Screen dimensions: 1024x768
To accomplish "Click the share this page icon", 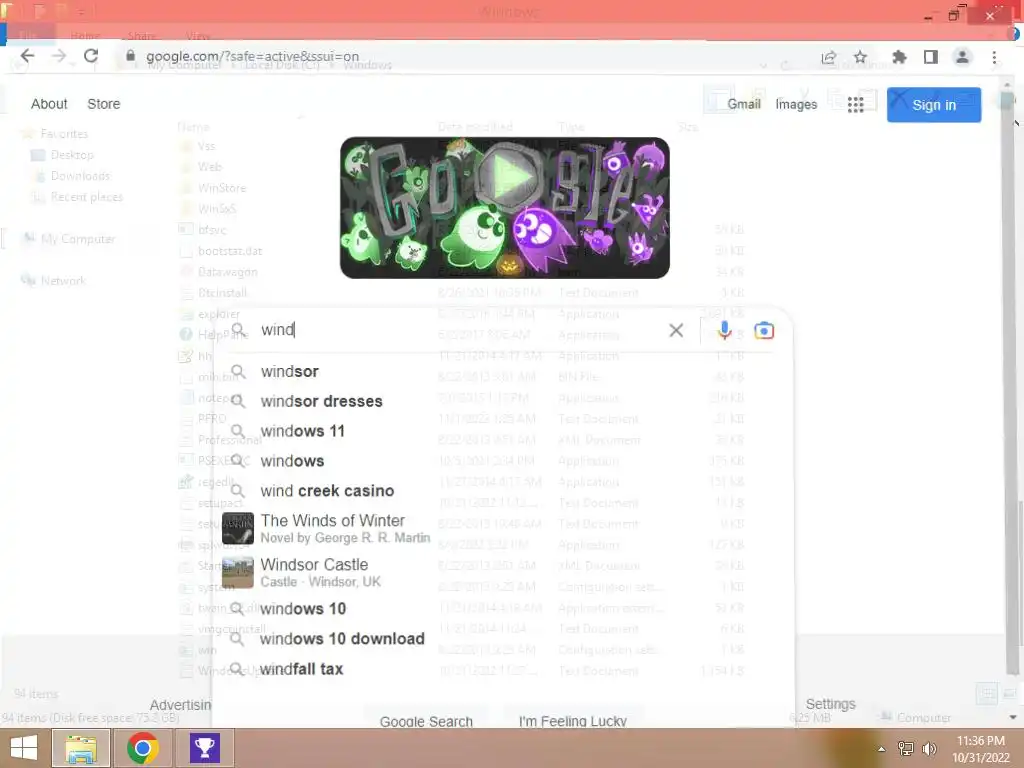I will point(829,57).
